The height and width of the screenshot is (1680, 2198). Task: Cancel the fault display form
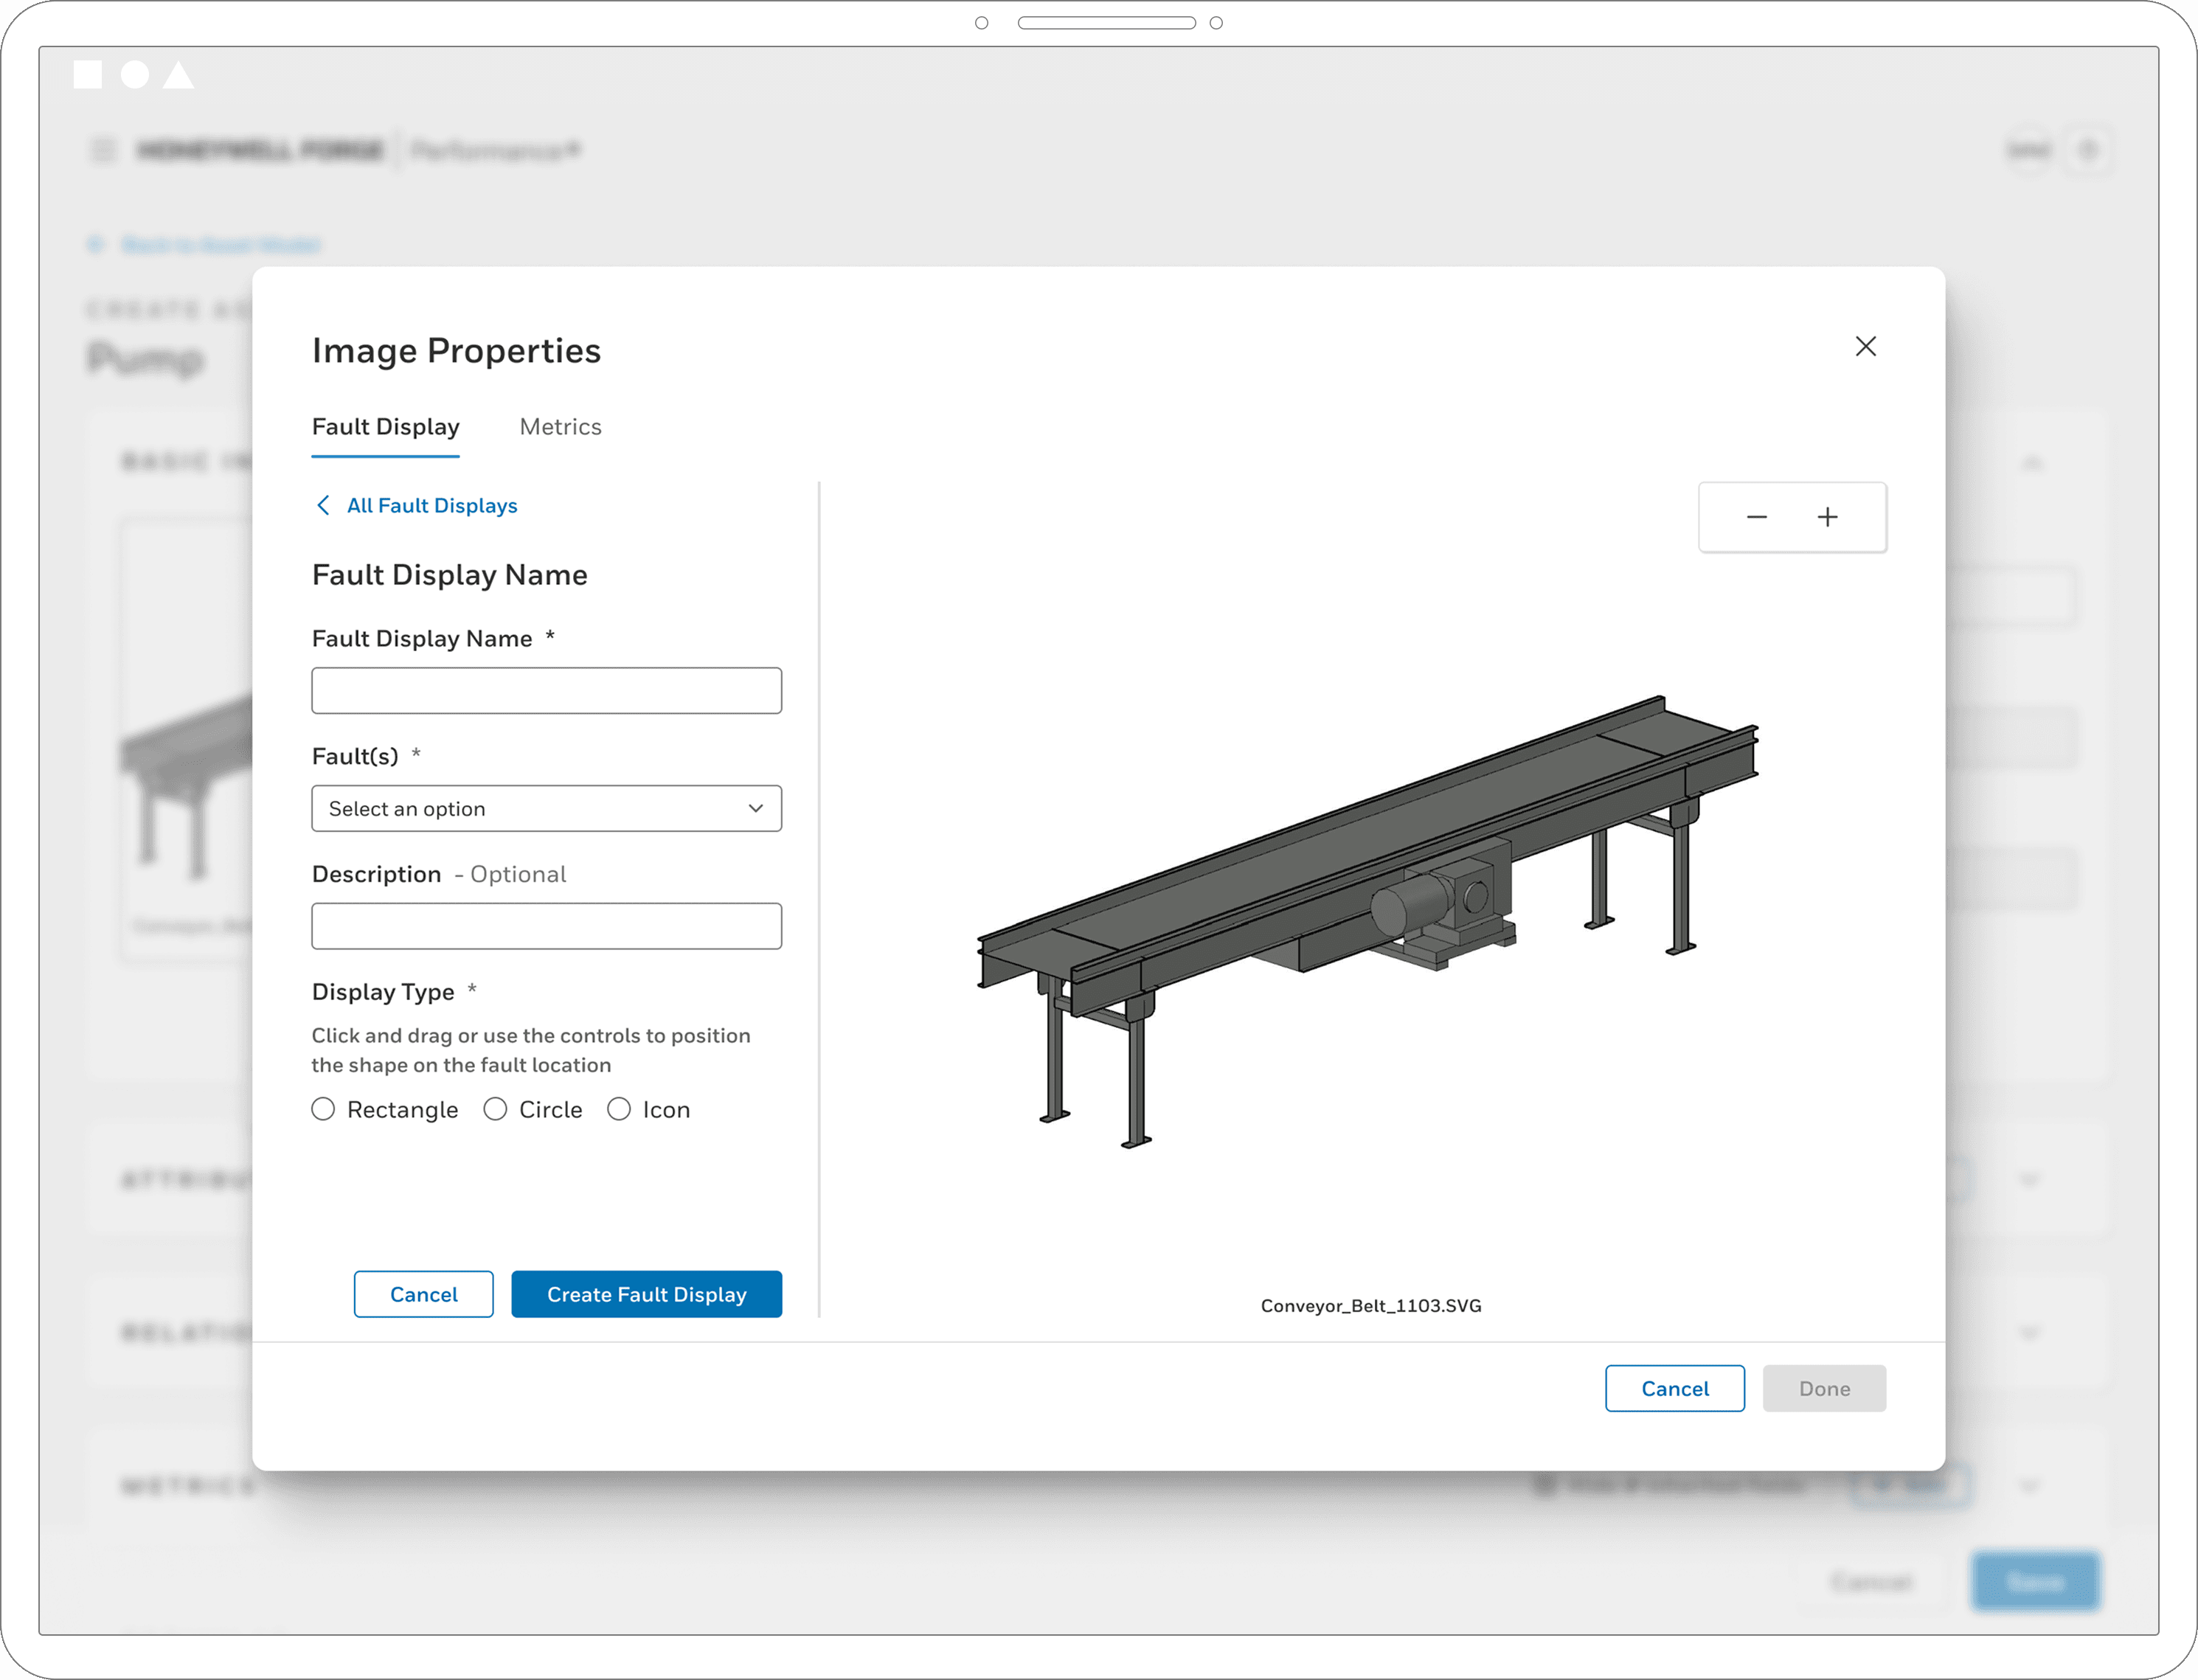coord(424,1294)
